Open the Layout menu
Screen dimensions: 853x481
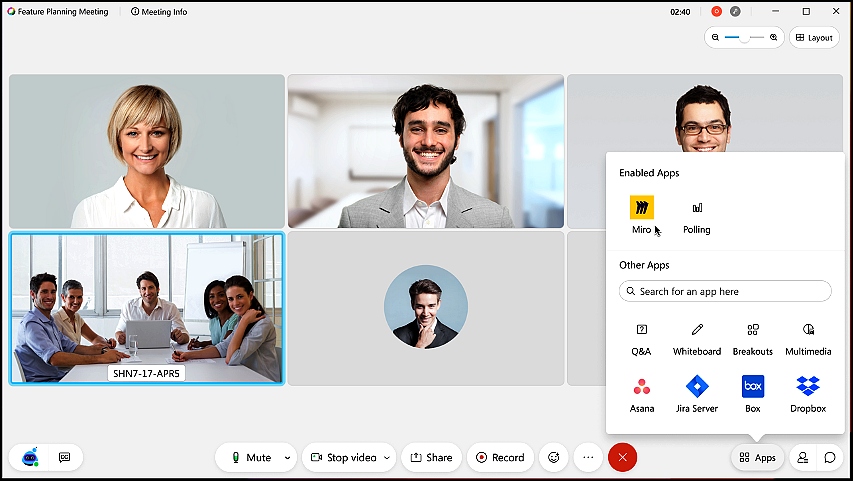(814, 38)
